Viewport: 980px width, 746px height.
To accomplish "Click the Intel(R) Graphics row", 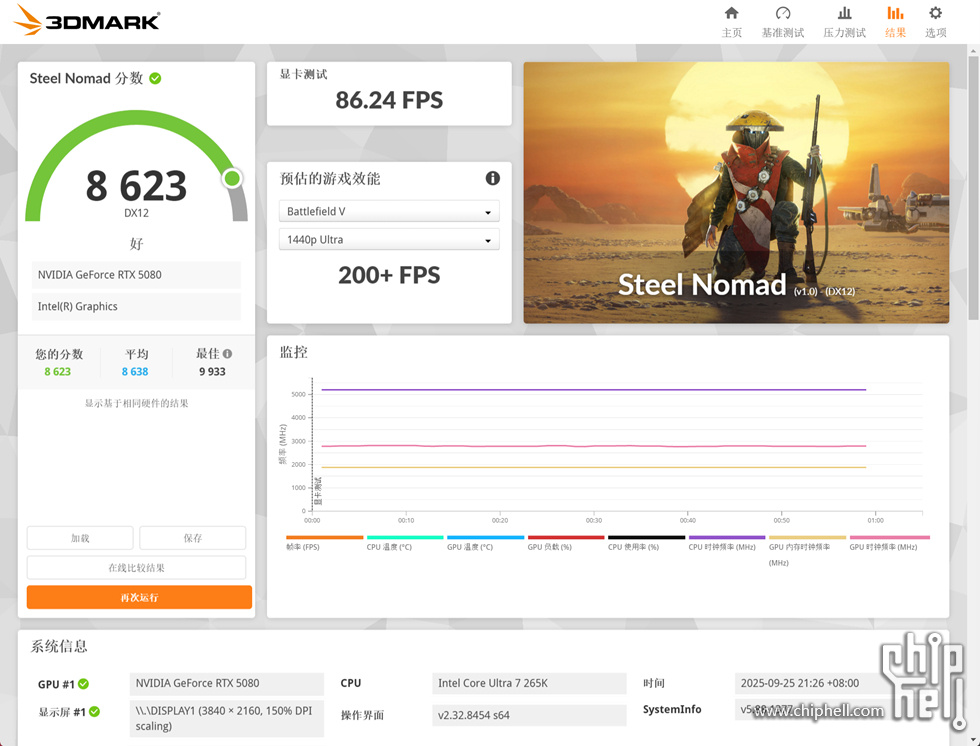I will pos(136,307).
